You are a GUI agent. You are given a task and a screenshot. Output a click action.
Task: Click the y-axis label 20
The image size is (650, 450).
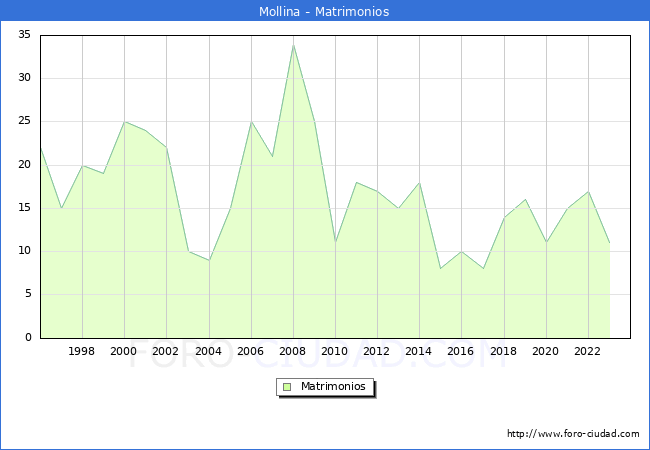point(24,165)
